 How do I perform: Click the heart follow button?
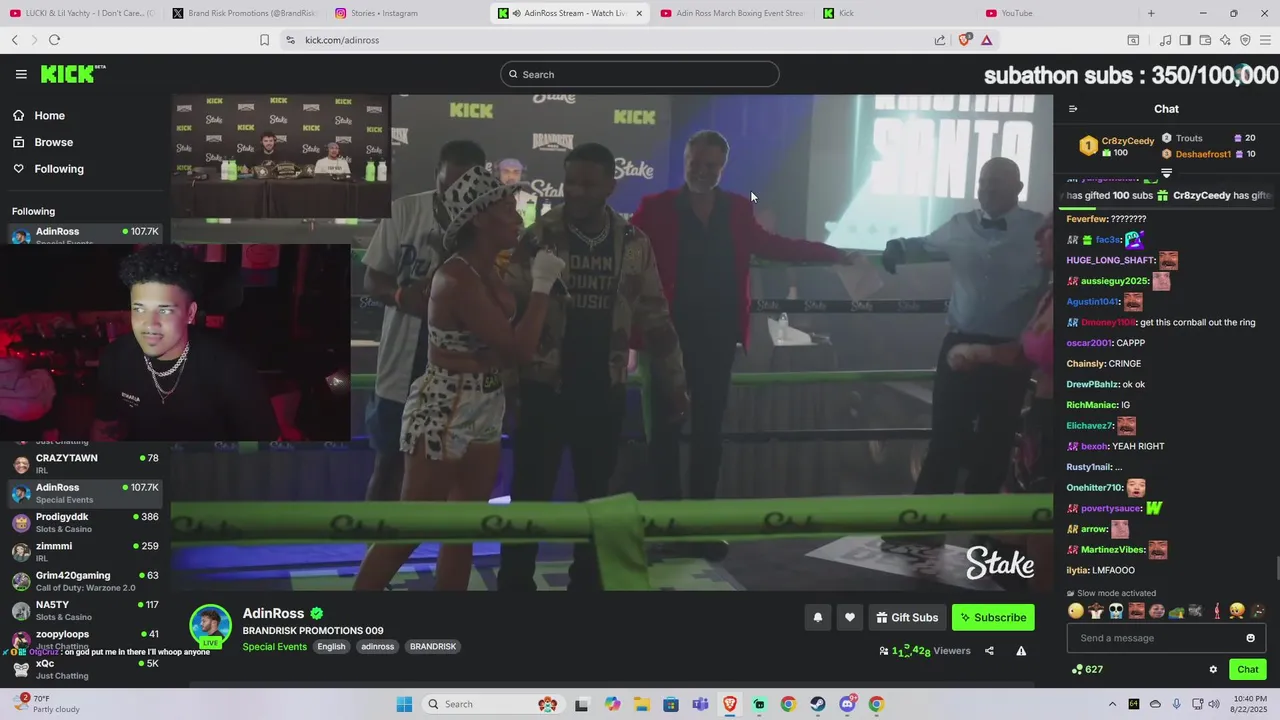tap(850, 618)
